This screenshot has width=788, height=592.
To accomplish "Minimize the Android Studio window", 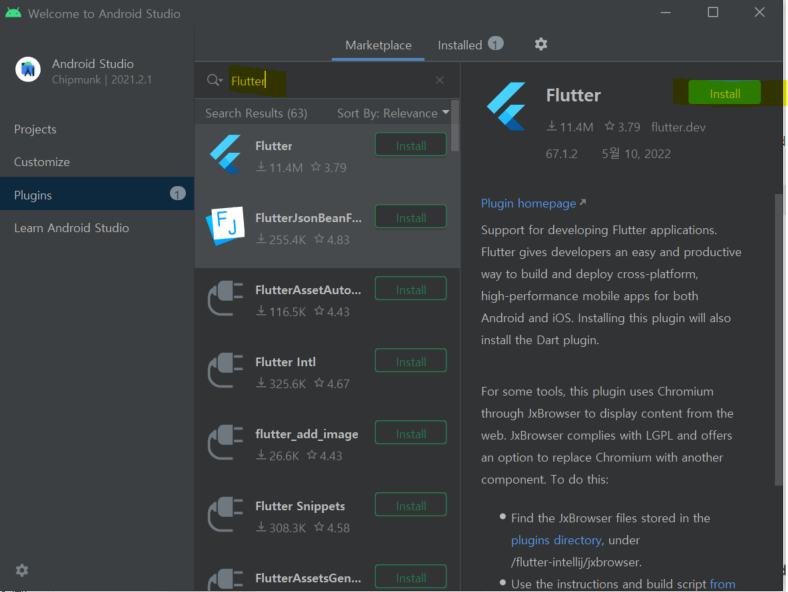I will (x=665, y=13).
